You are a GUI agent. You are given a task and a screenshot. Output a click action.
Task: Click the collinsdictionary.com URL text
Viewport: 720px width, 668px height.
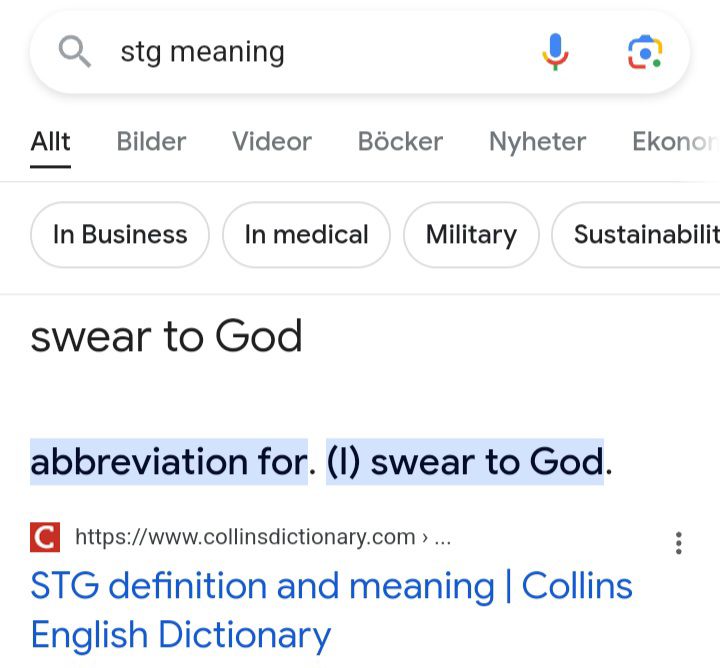[245, 538]
